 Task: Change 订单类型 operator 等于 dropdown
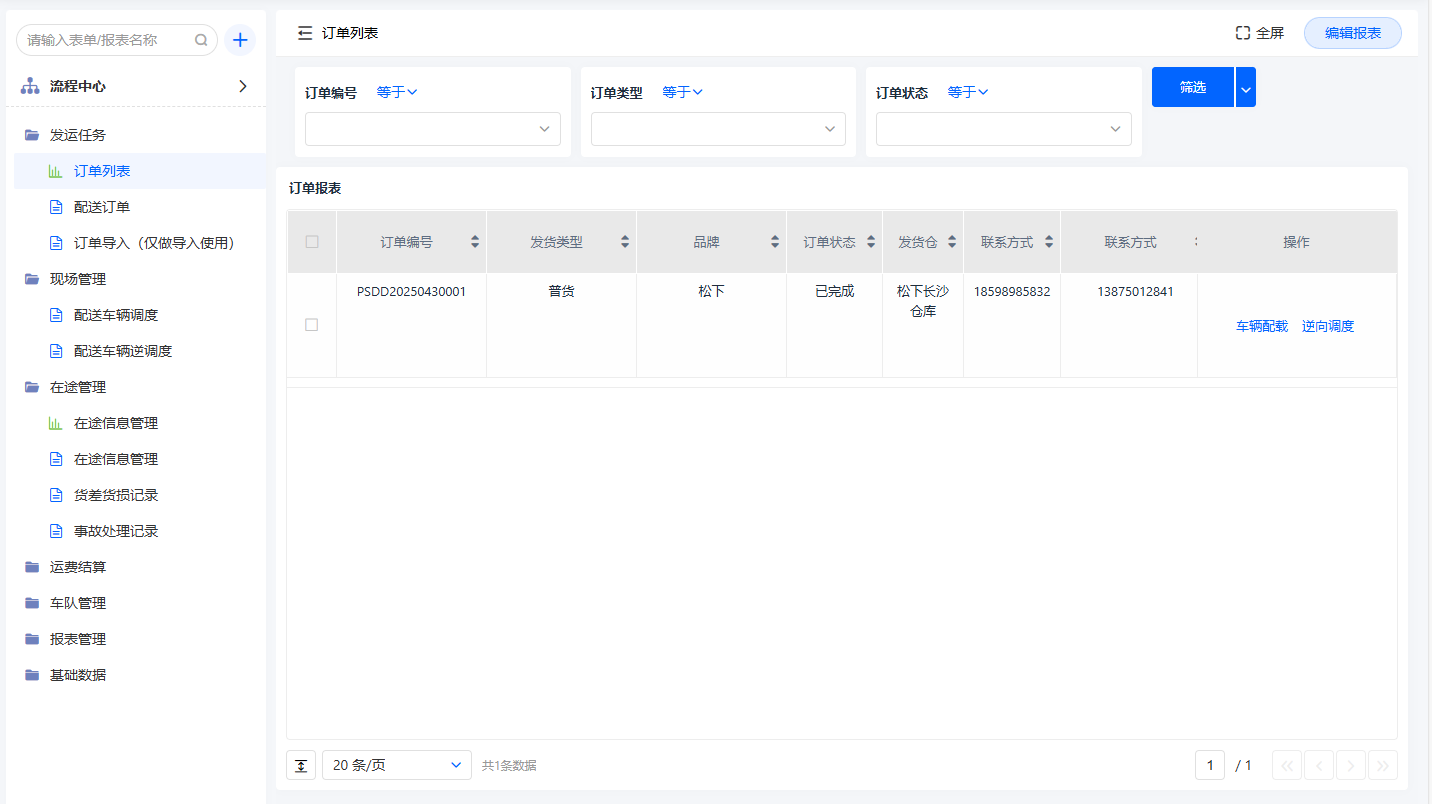tap(683, 92)
